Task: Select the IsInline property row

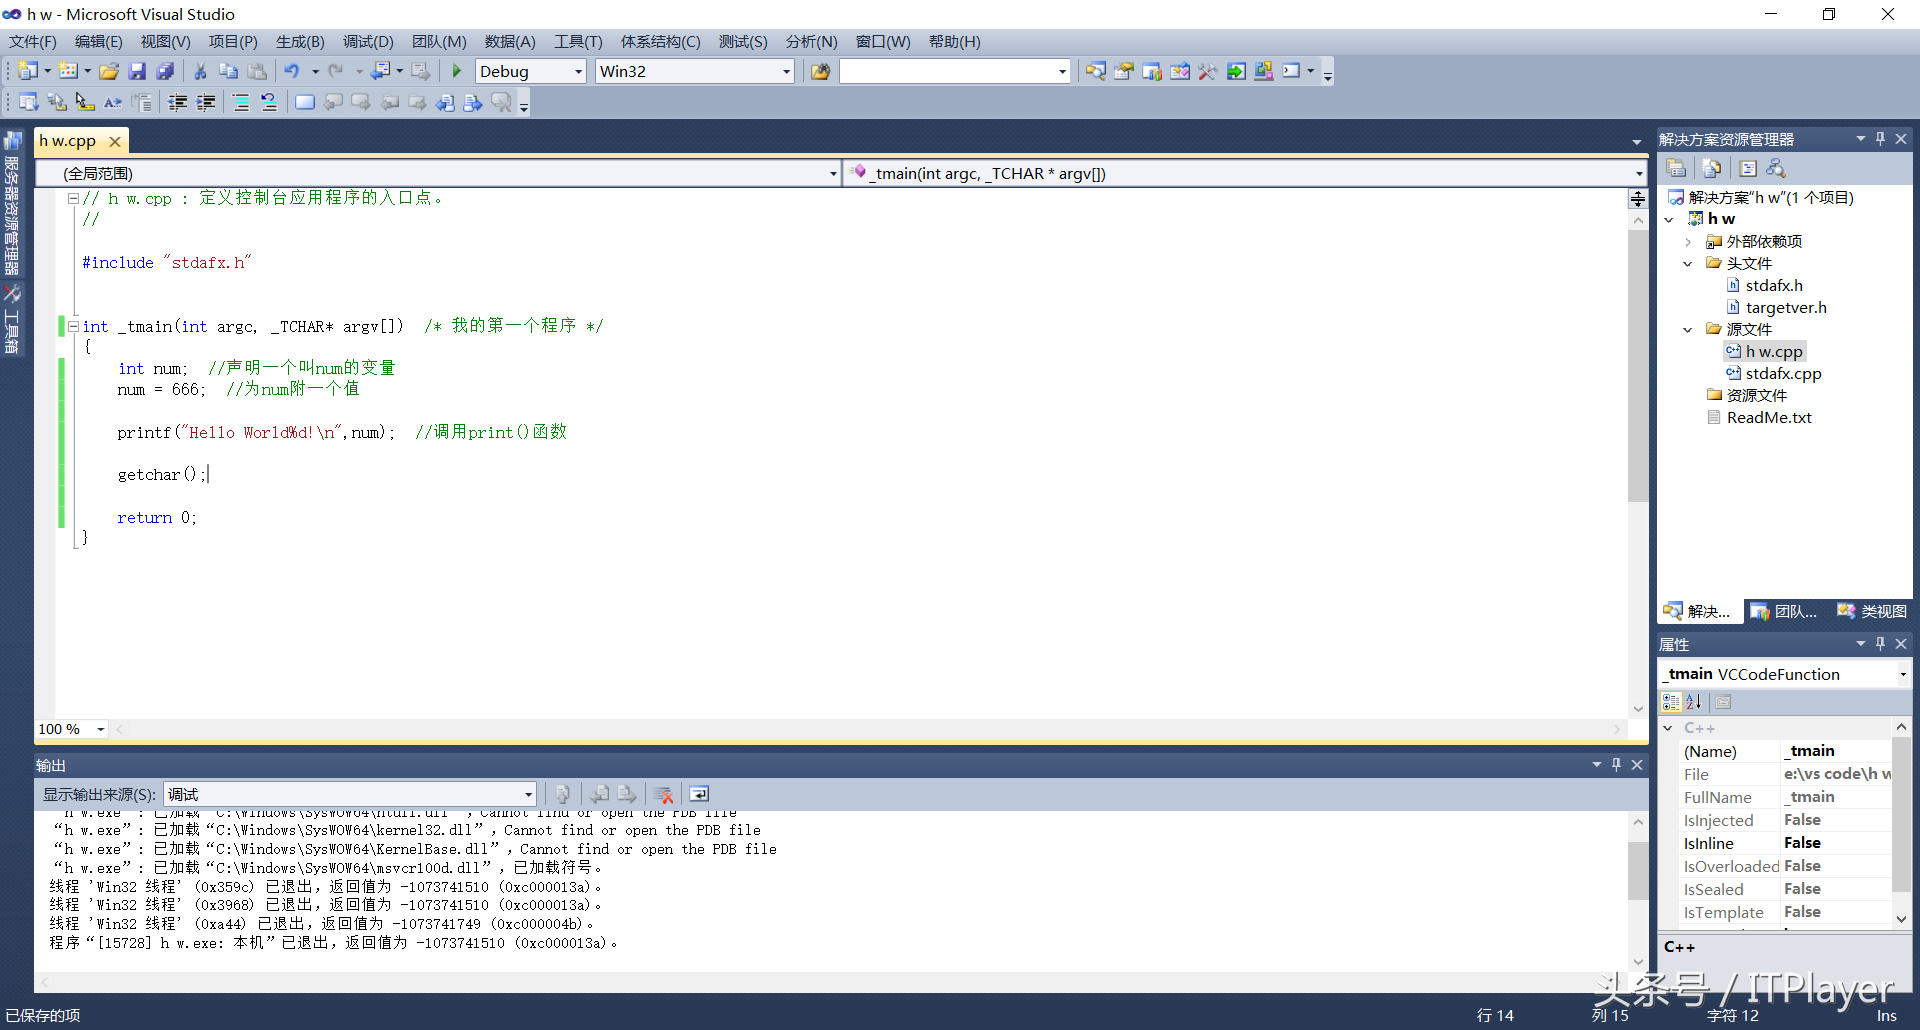Action: click(x=1786, y=844)
